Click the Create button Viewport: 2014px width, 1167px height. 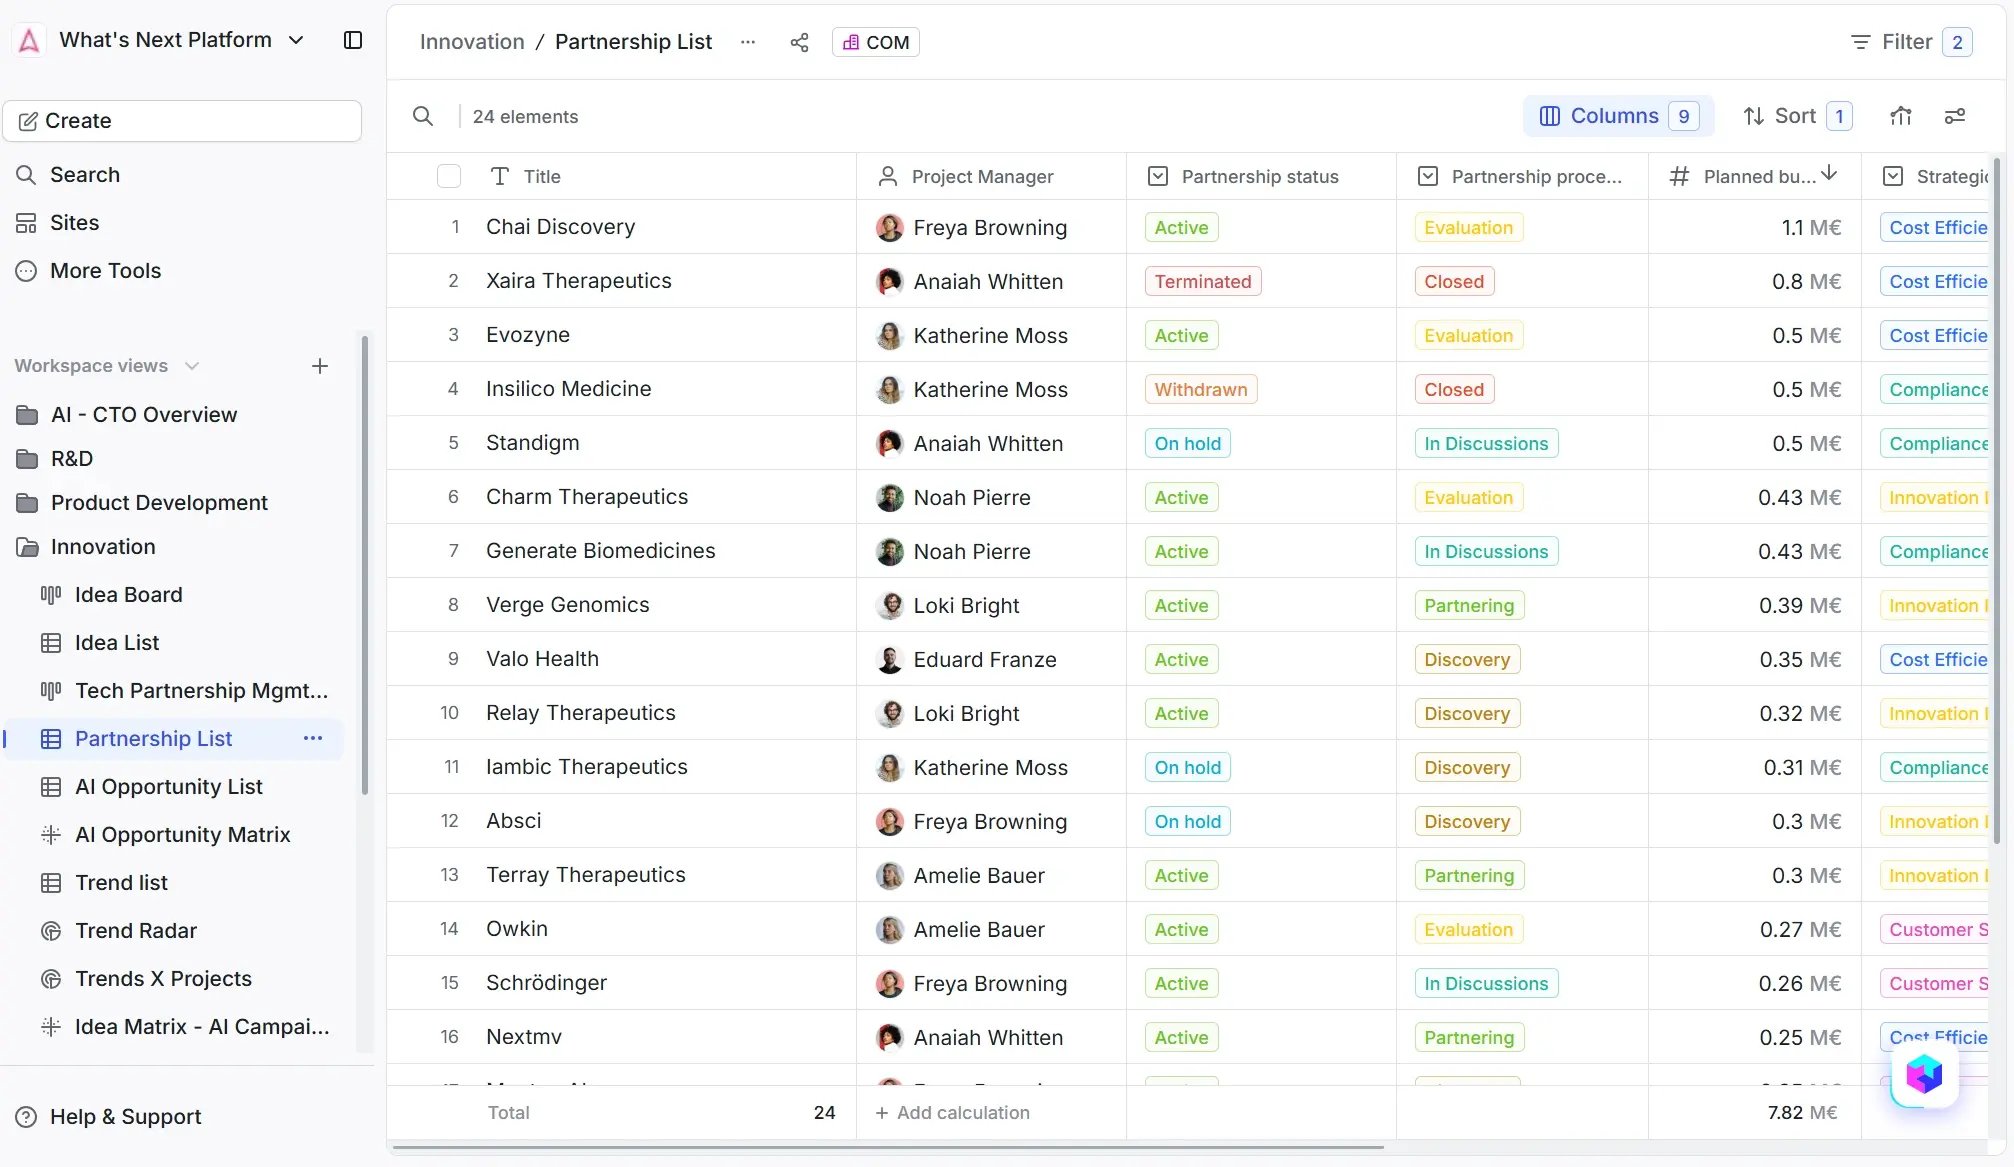[182, 120]
